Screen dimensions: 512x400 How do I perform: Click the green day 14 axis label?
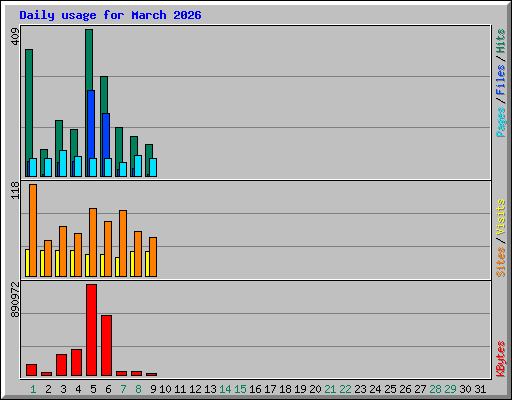pos(225,389)
